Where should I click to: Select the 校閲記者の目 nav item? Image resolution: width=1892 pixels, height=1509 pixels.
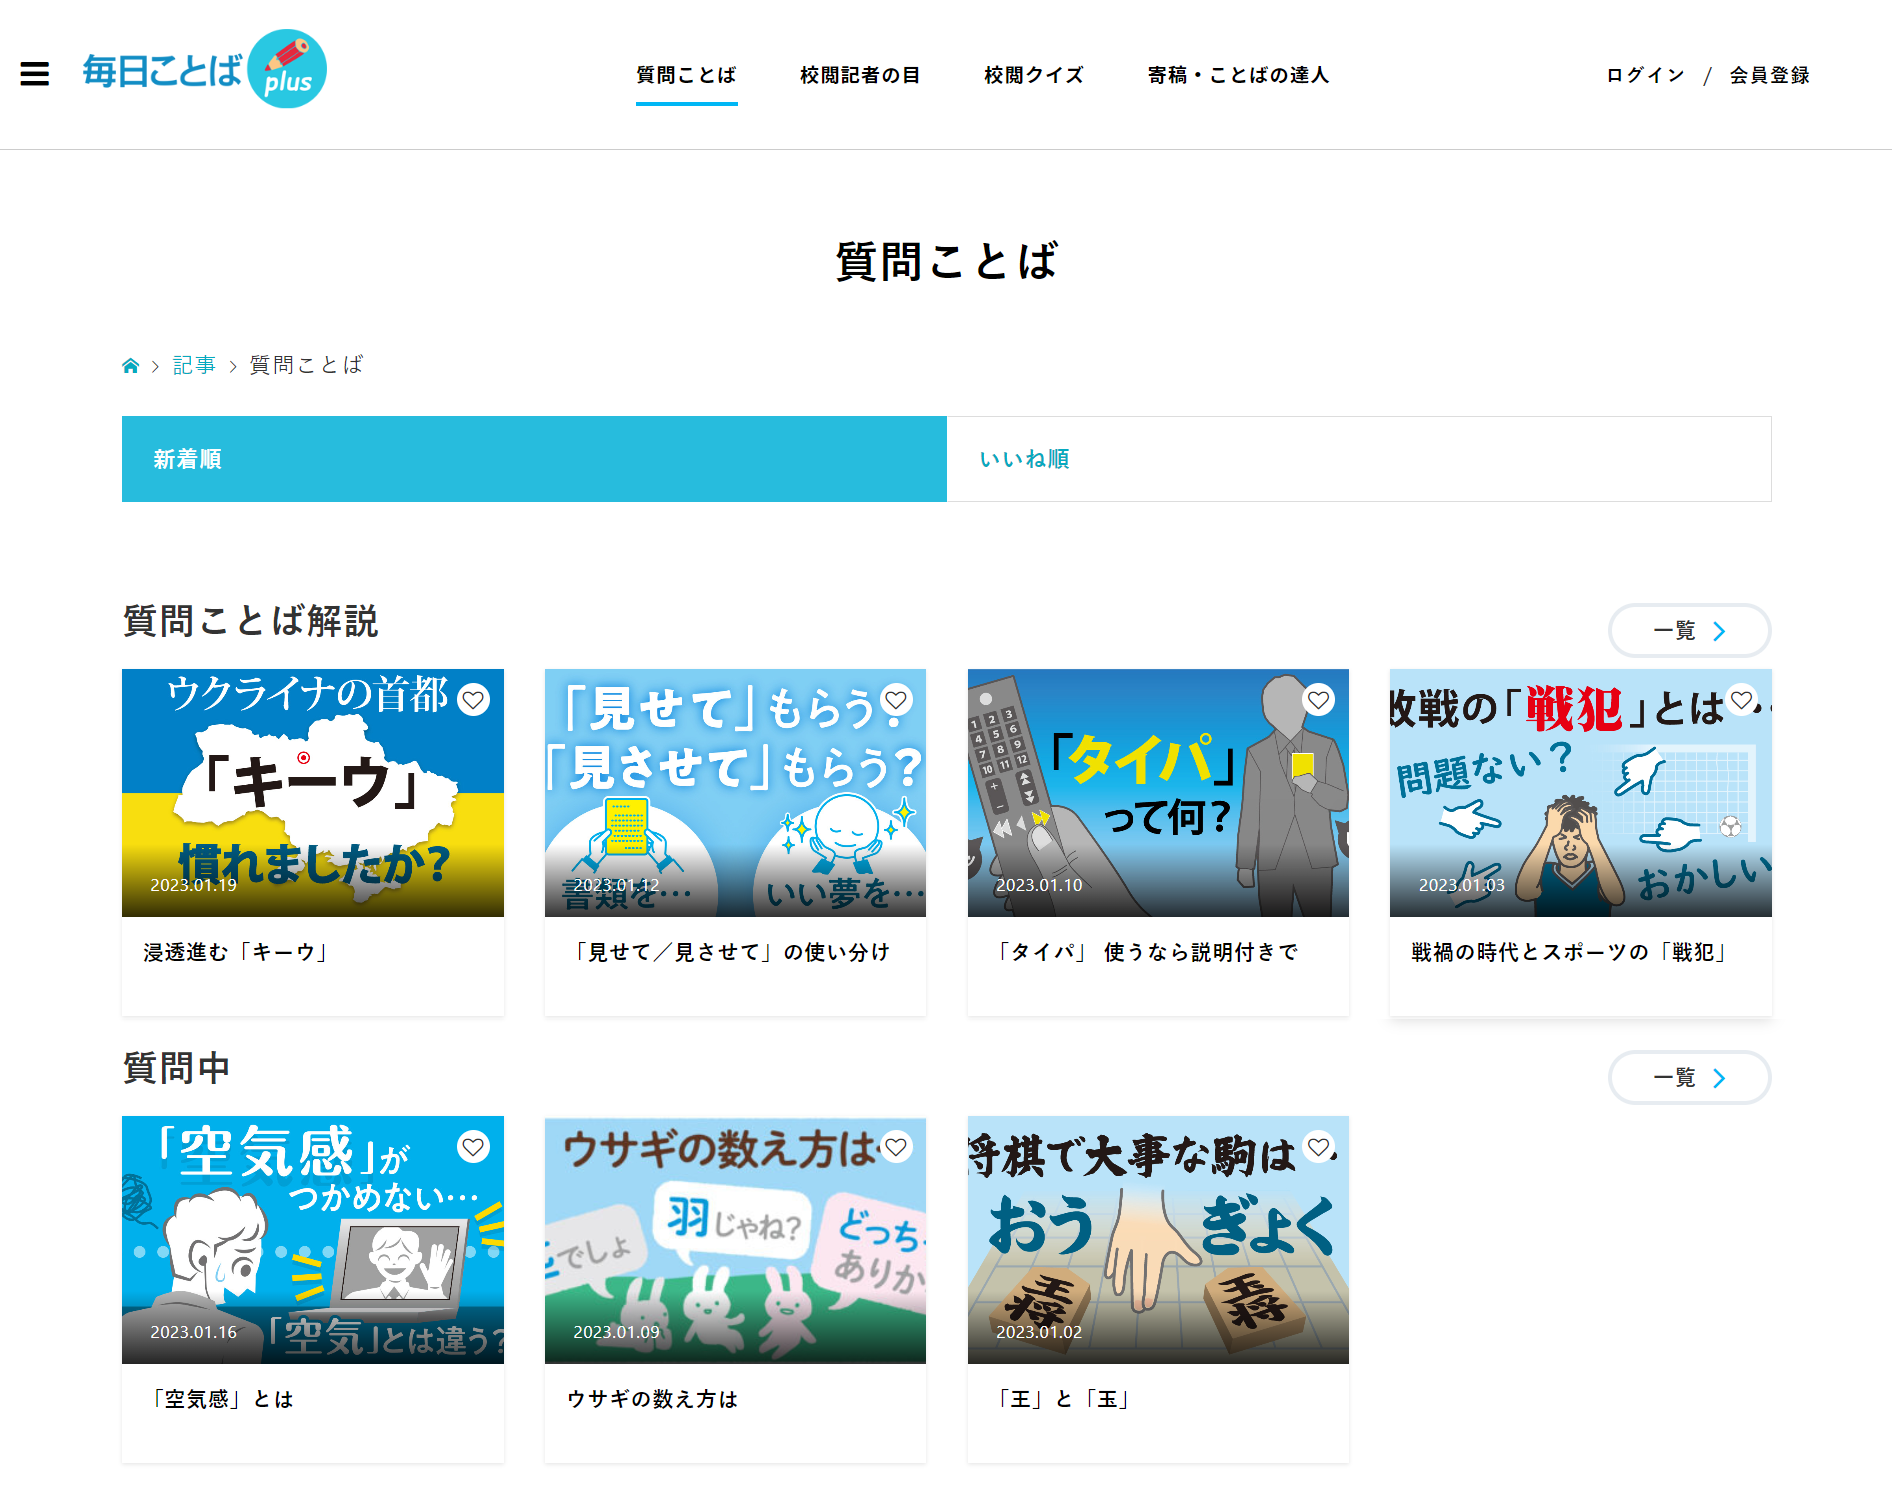tap(859, 75)
